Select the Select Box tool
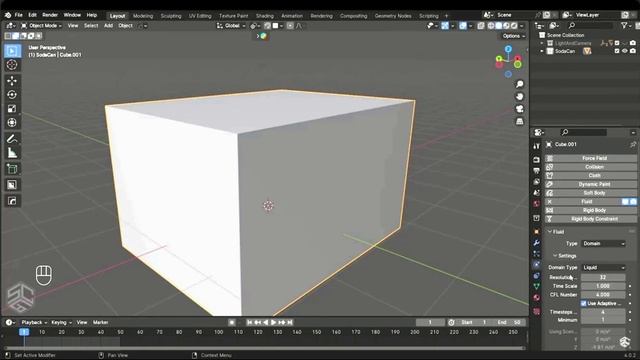 [x=12, y=51]
